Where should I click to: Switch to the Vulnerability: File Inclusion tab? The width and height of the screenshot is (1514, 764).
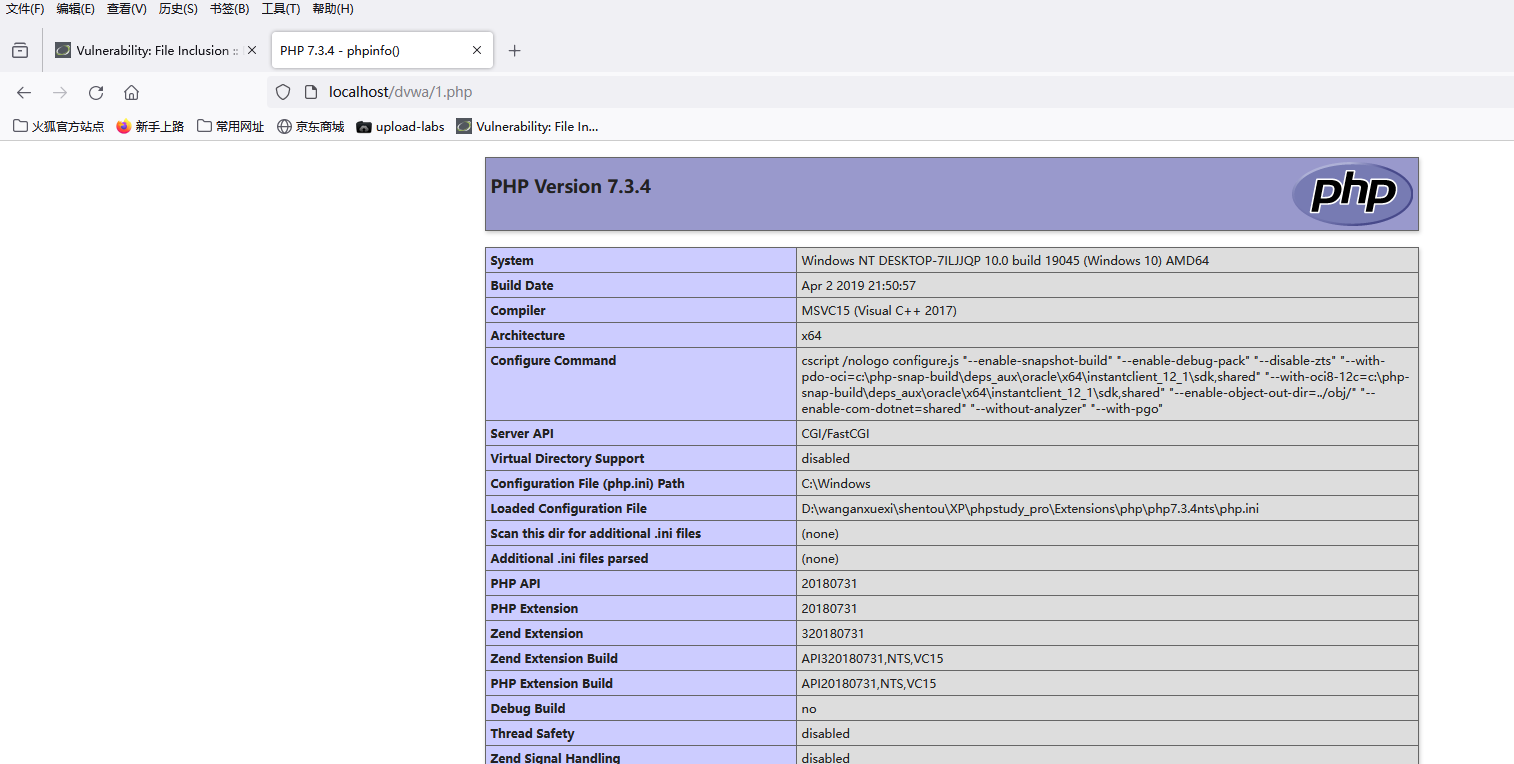point(156,50)
